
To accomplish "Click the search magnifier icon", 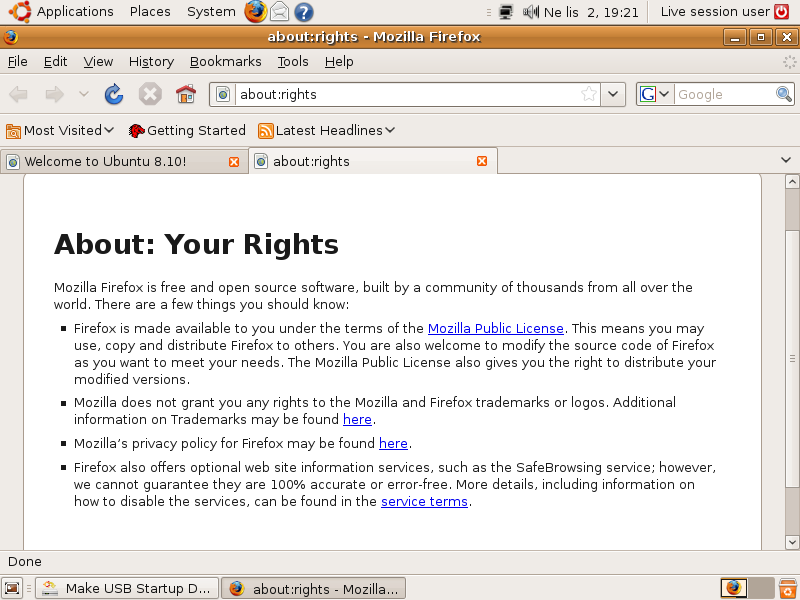I will click(784, 94).
